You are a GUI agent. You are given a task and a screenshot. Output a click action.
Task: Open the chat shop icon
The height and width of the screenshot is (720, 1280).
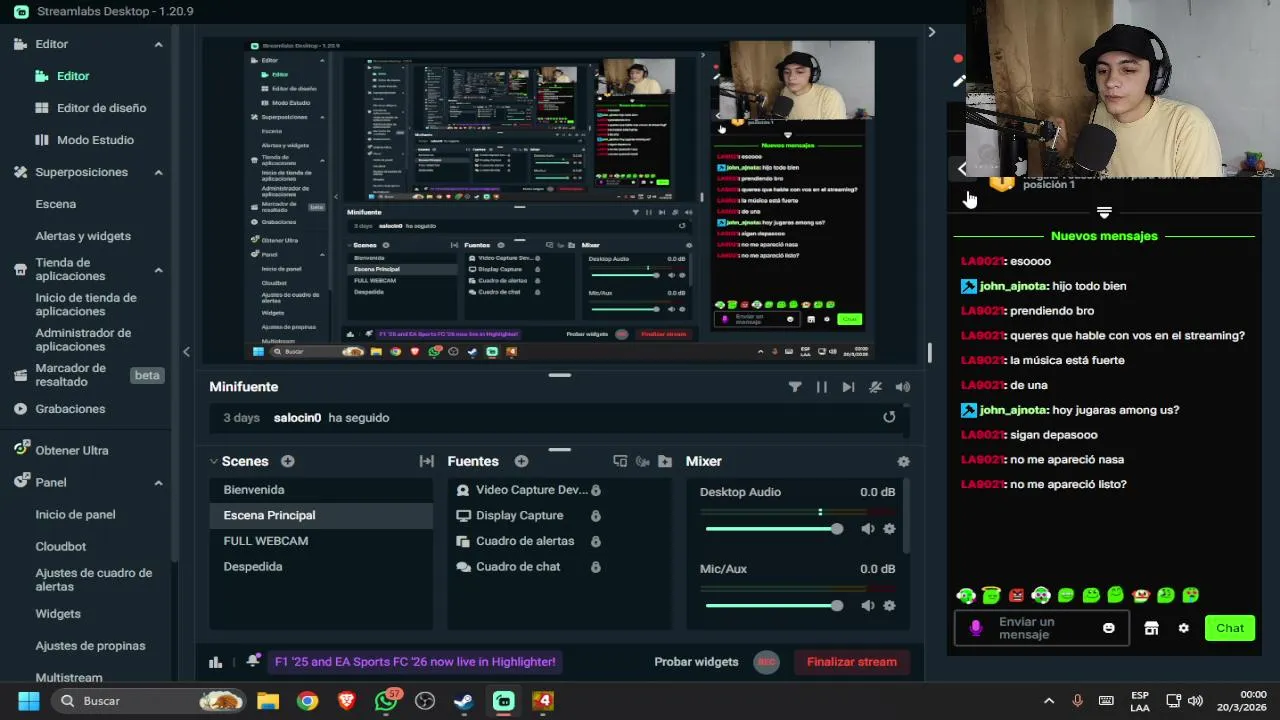1151,628
